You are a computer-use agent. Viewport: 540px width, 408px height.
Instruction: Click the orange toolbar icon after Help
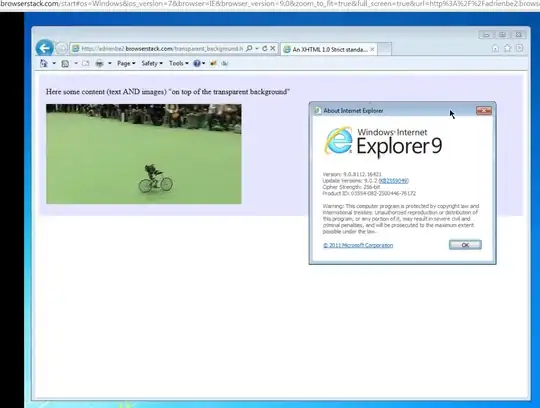click(x=213, y=63)
